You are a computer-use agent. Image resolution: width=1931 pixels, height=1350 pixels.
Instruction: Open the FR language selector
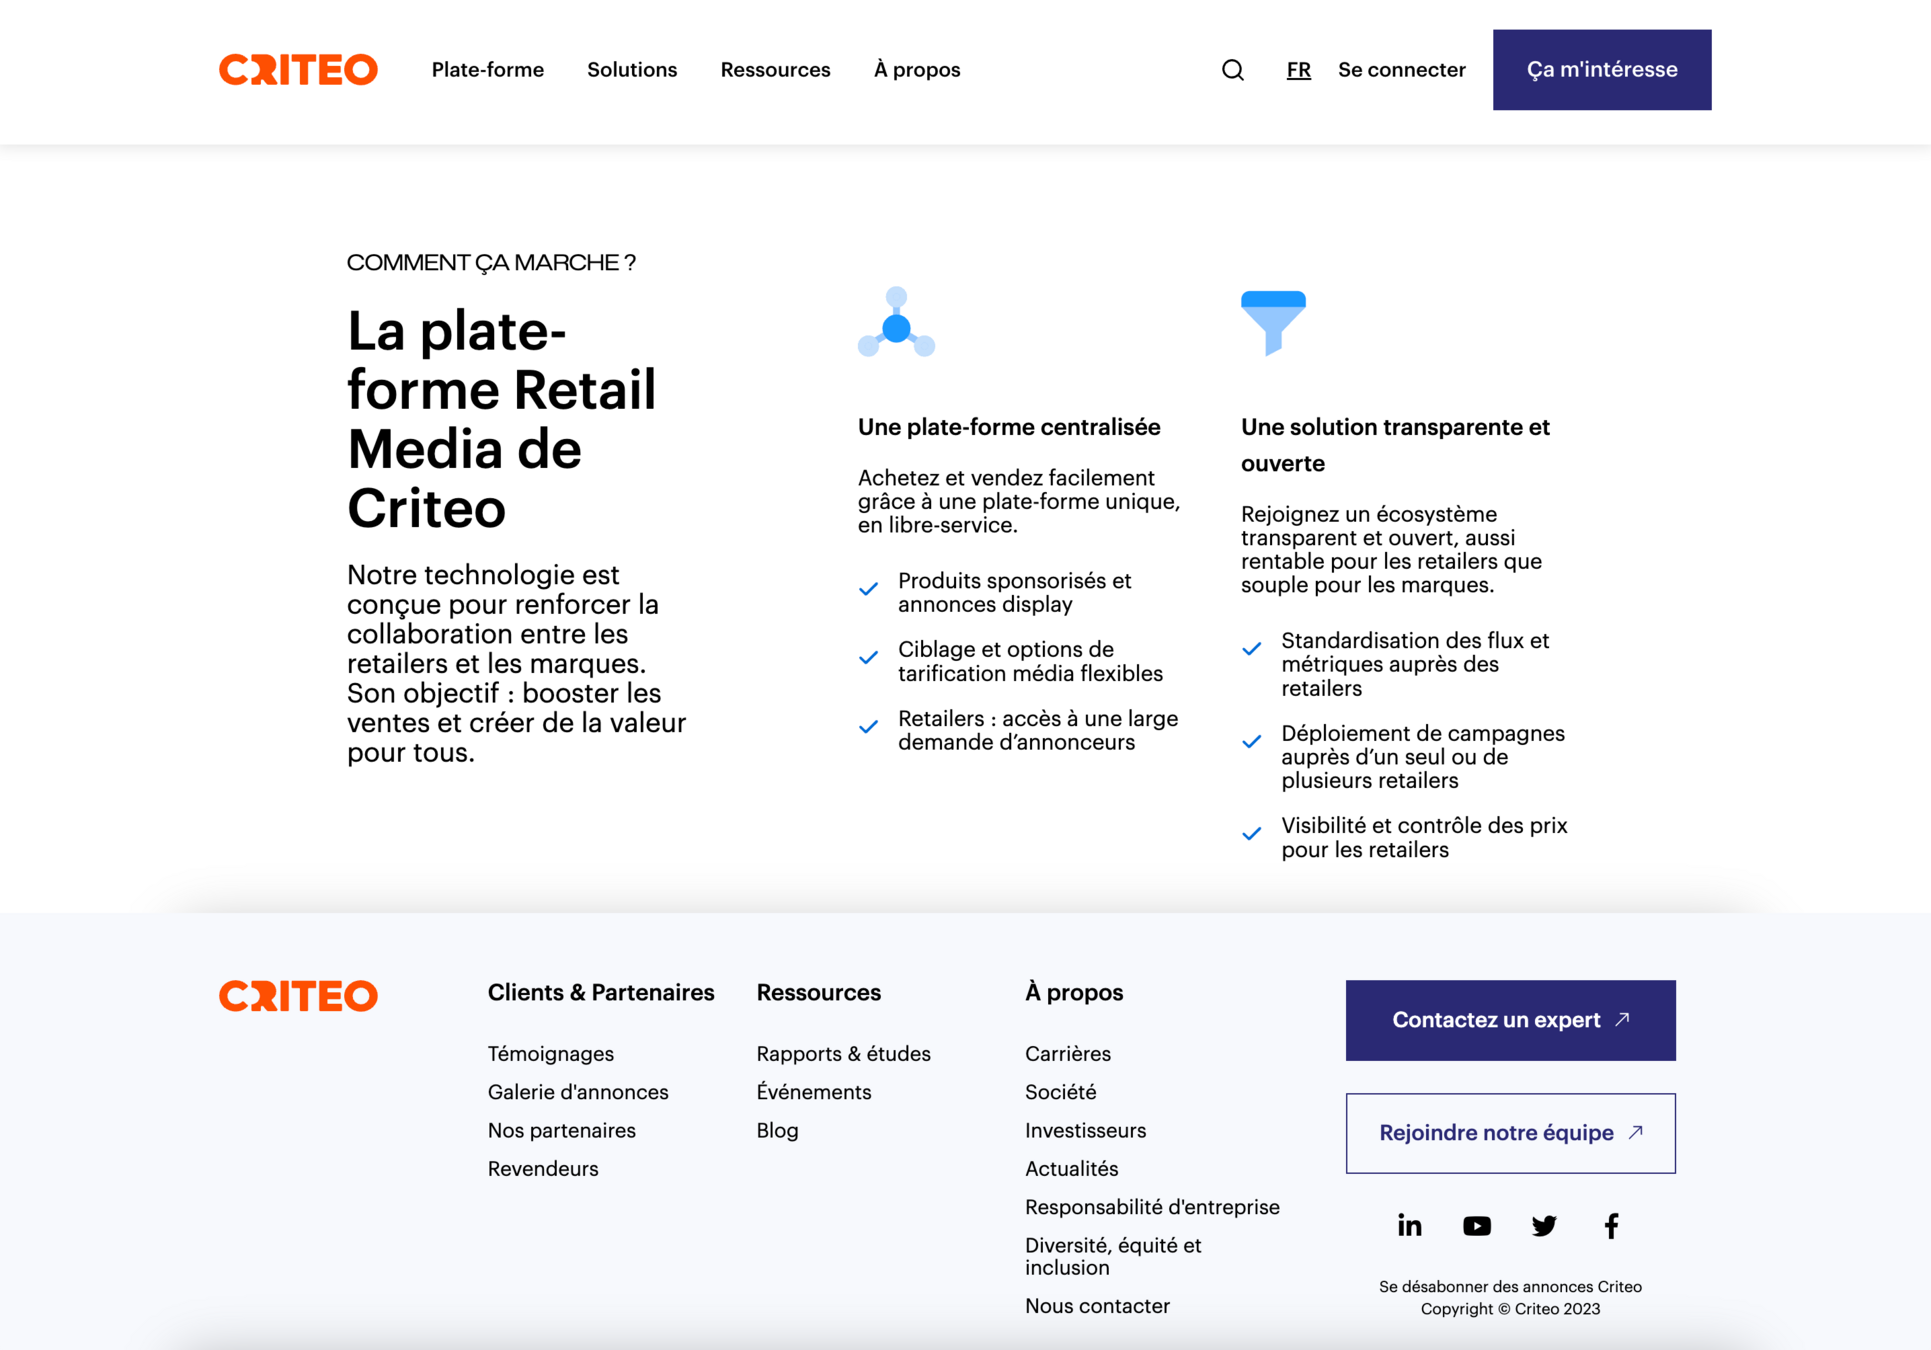tap(1298, 70)
